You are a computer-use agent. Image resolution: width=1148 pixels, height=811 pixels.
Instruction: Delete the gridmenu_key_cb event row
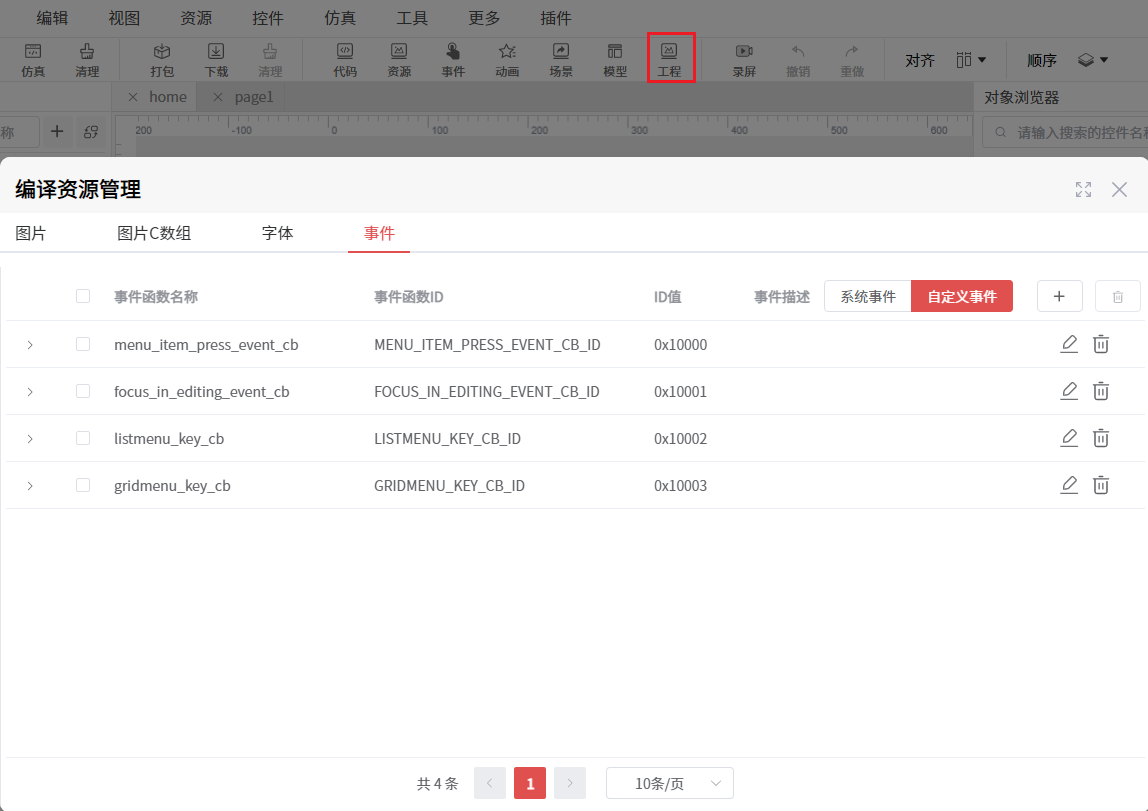click(1100, 485)
